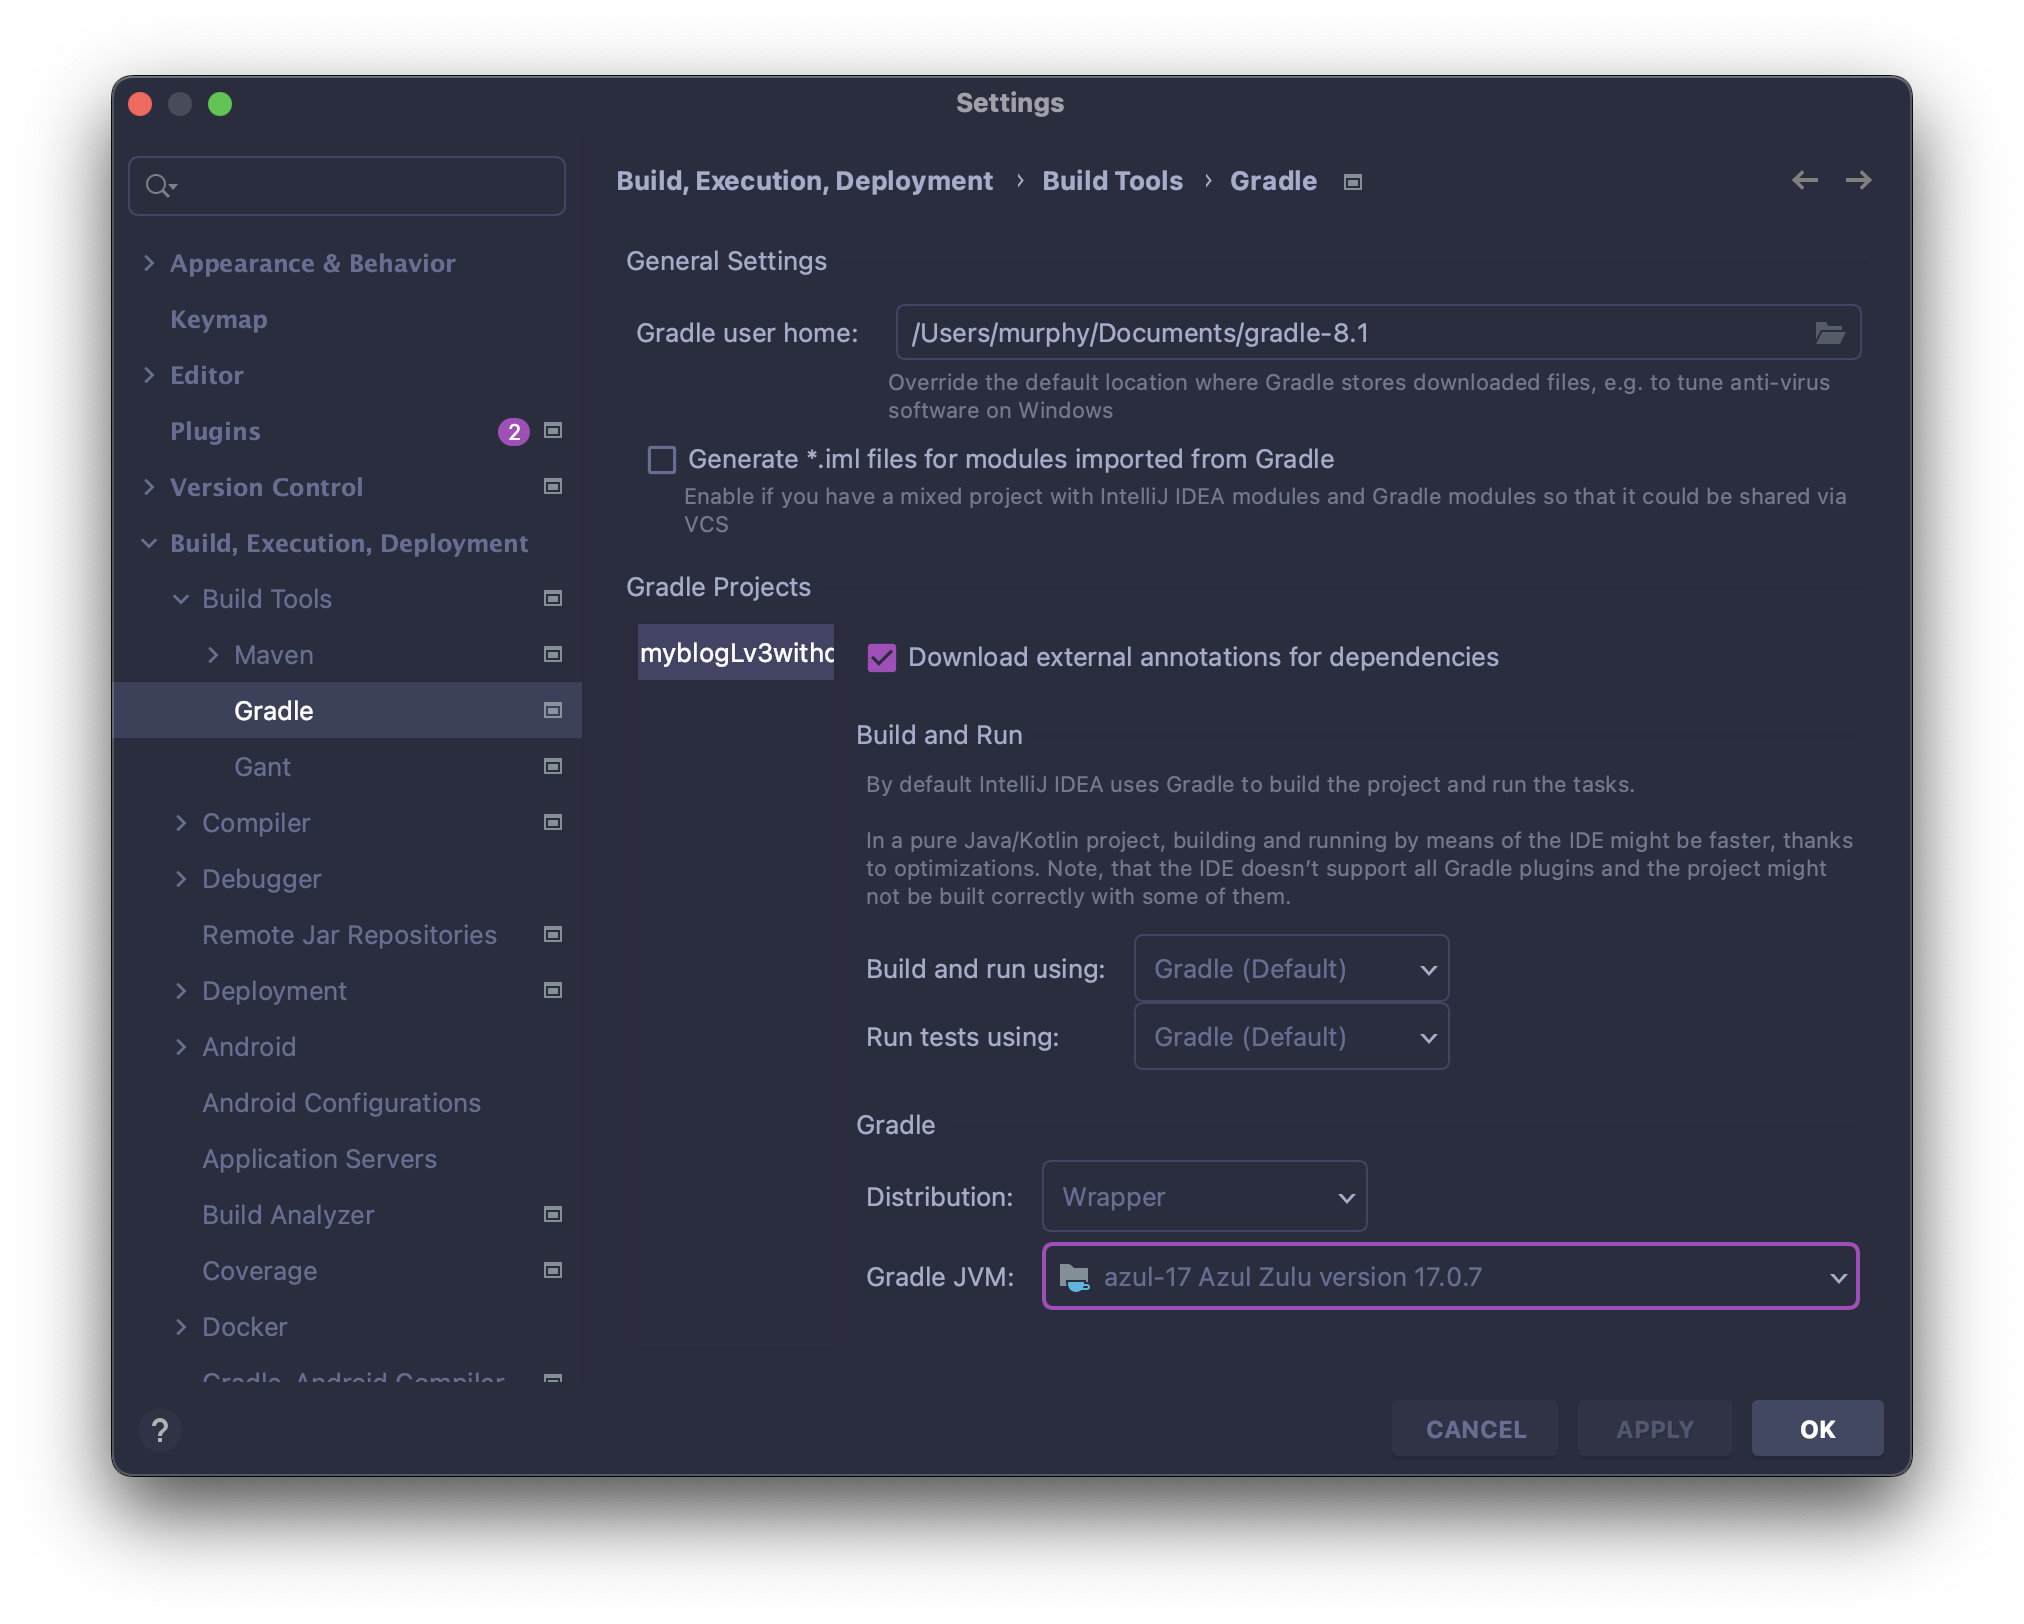
Task: Open folder browser for Gradle user home
Action: 1829,333
